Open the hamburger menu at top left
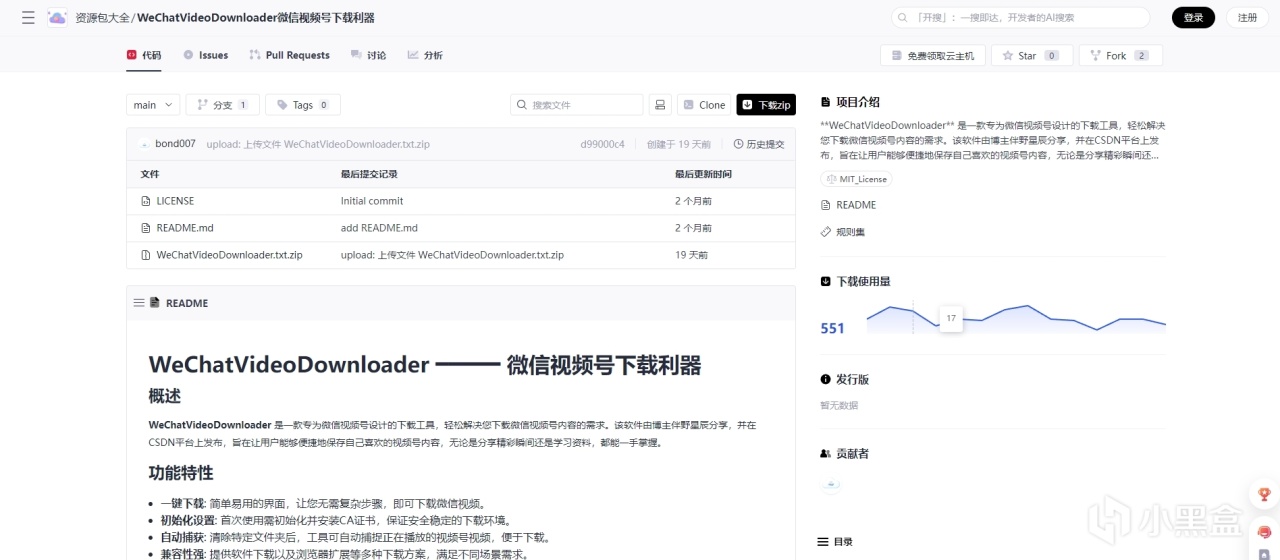The image size is (1280, 560). point(28,18)
